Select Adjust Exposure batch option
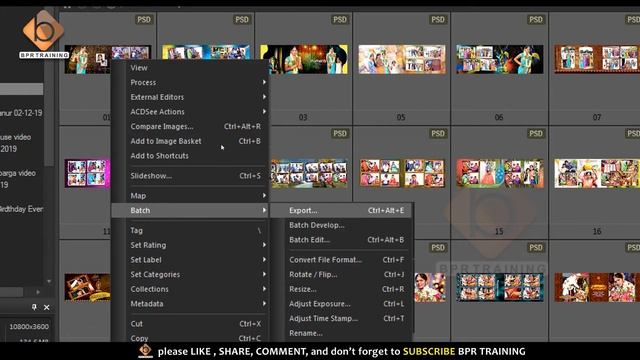Screen dimensions: 640x360 pyautogui.click(x=341, y=304)
